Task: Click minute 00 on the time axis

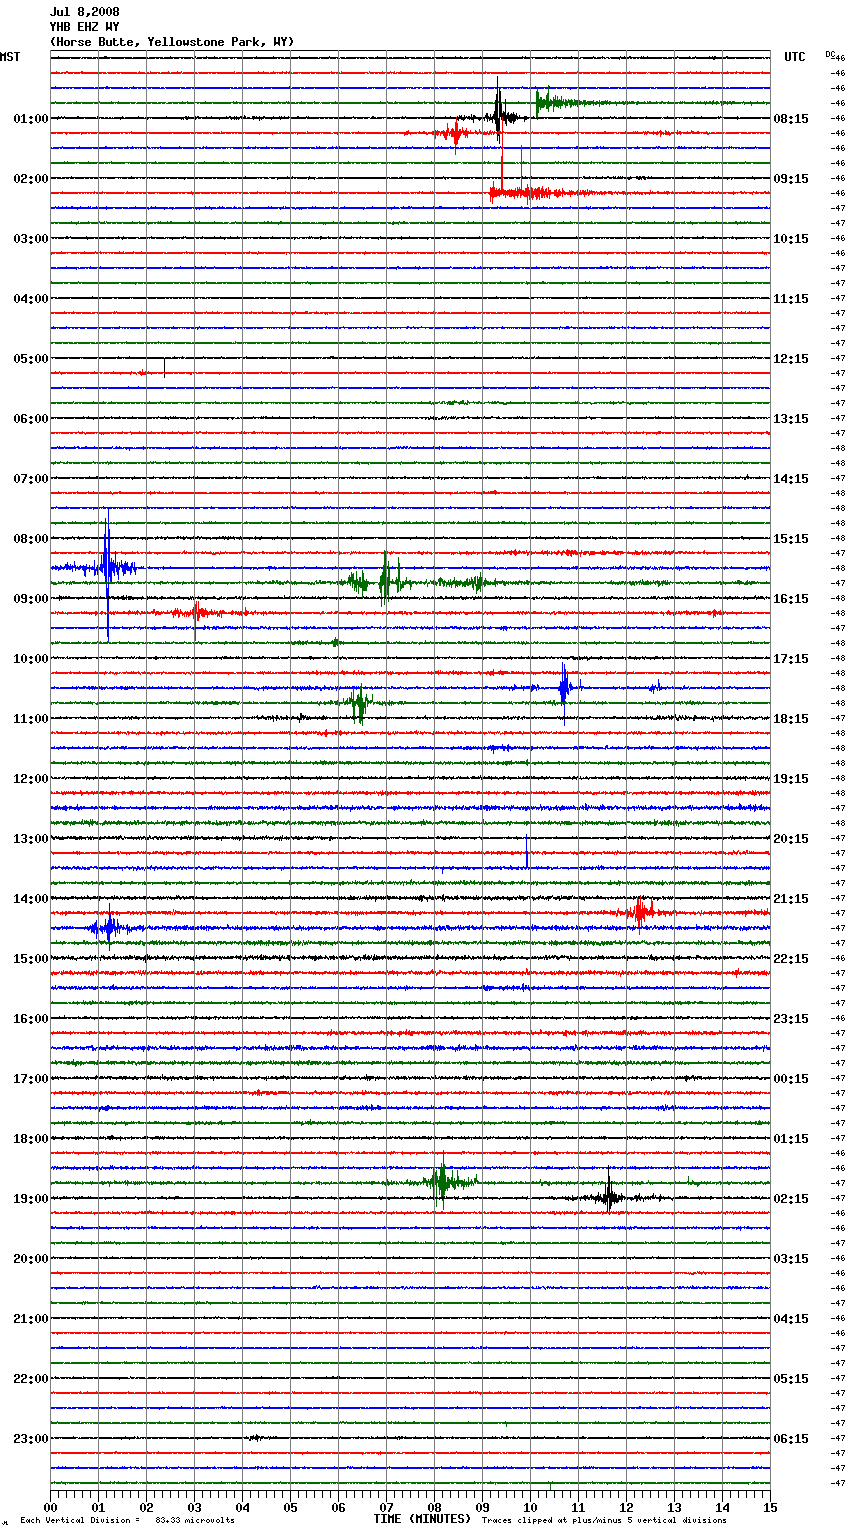Action: point(50,1507)
